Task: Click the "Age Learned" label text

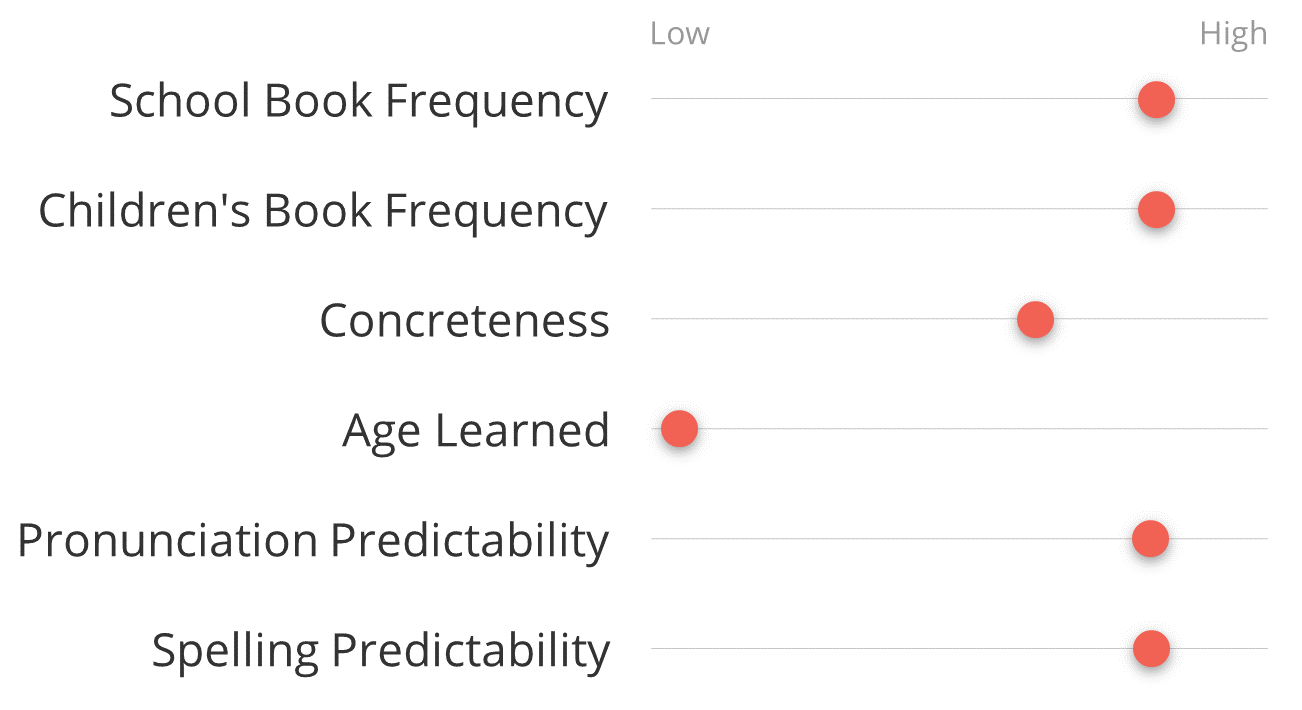Action: (475, 431)
